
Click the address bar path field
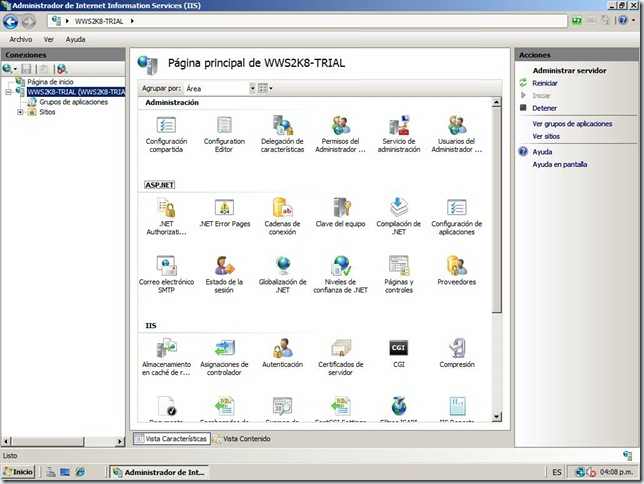[307, 21]
